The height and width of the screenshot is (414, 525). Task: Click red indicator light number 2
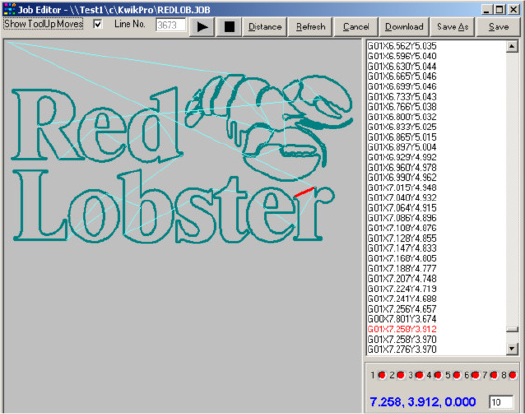click(400, 375)
